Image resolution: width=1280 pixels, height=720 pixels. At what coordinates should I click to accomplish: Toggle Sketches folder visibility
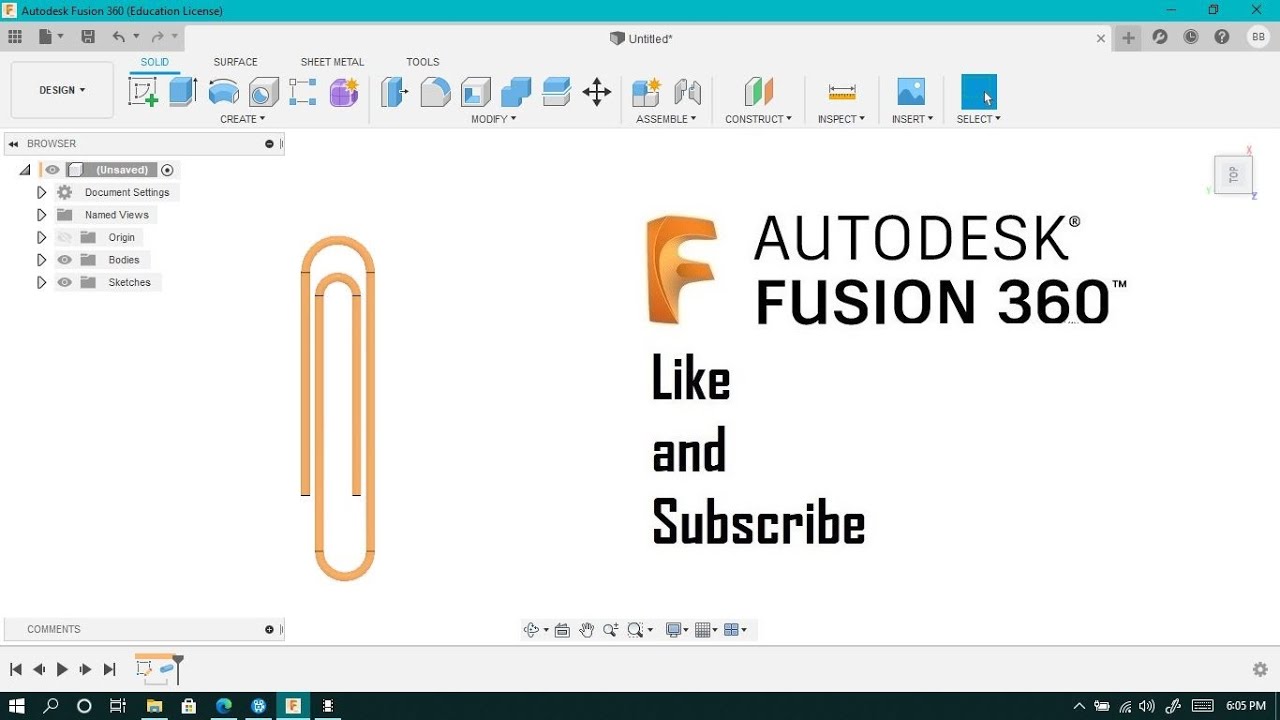click(65, 282)
